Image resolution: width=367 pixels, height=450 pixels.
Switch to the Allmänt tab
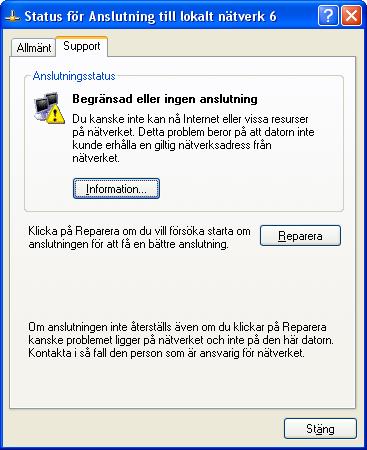point(33,48)
